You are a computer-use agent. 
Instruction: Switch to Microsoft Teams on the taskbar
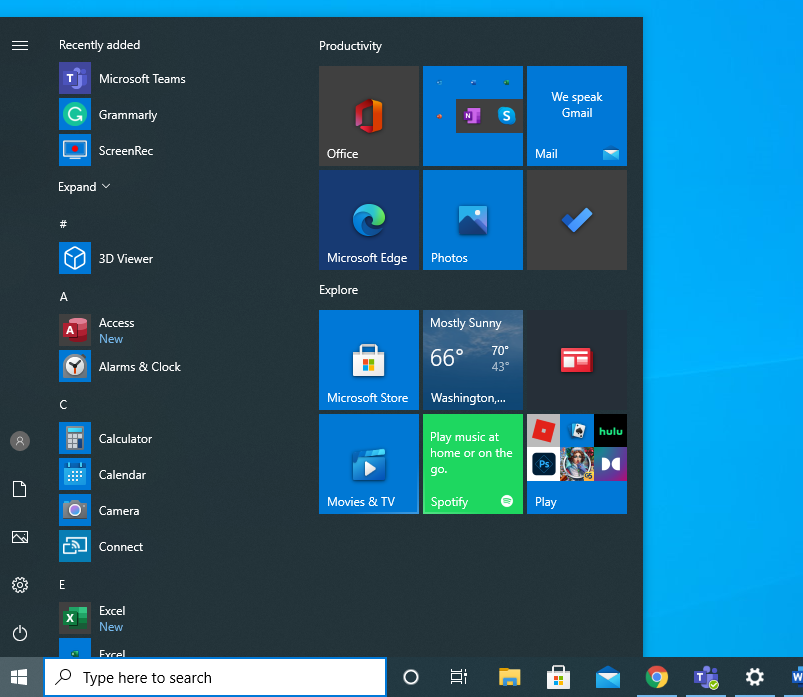706,677
